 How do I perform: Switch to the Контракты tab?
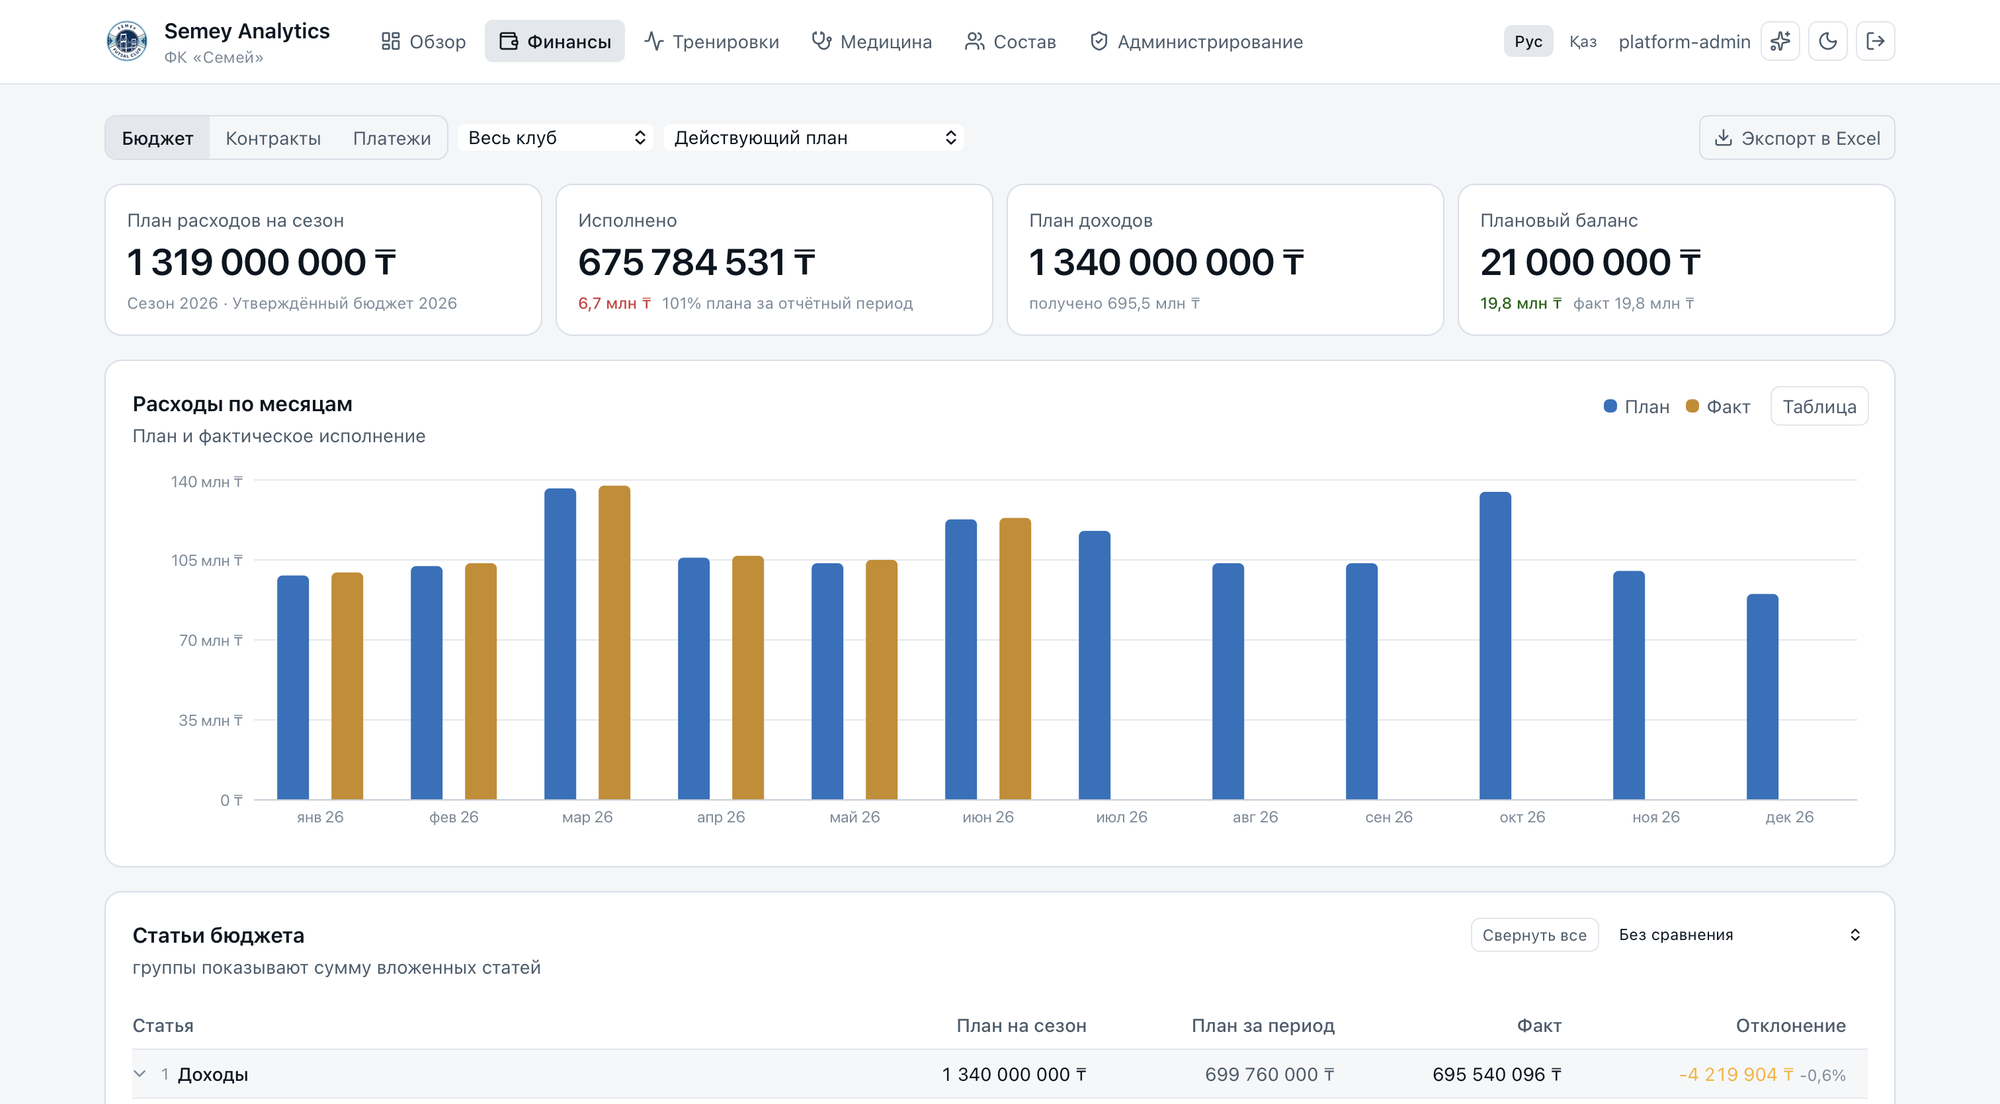coord(273,138)
